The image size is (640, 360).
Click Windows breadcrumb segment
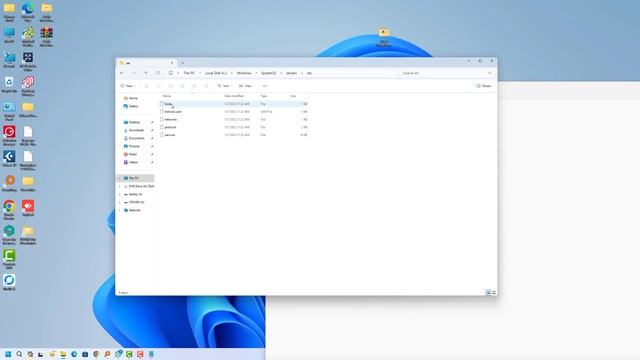tap(244, 73)
